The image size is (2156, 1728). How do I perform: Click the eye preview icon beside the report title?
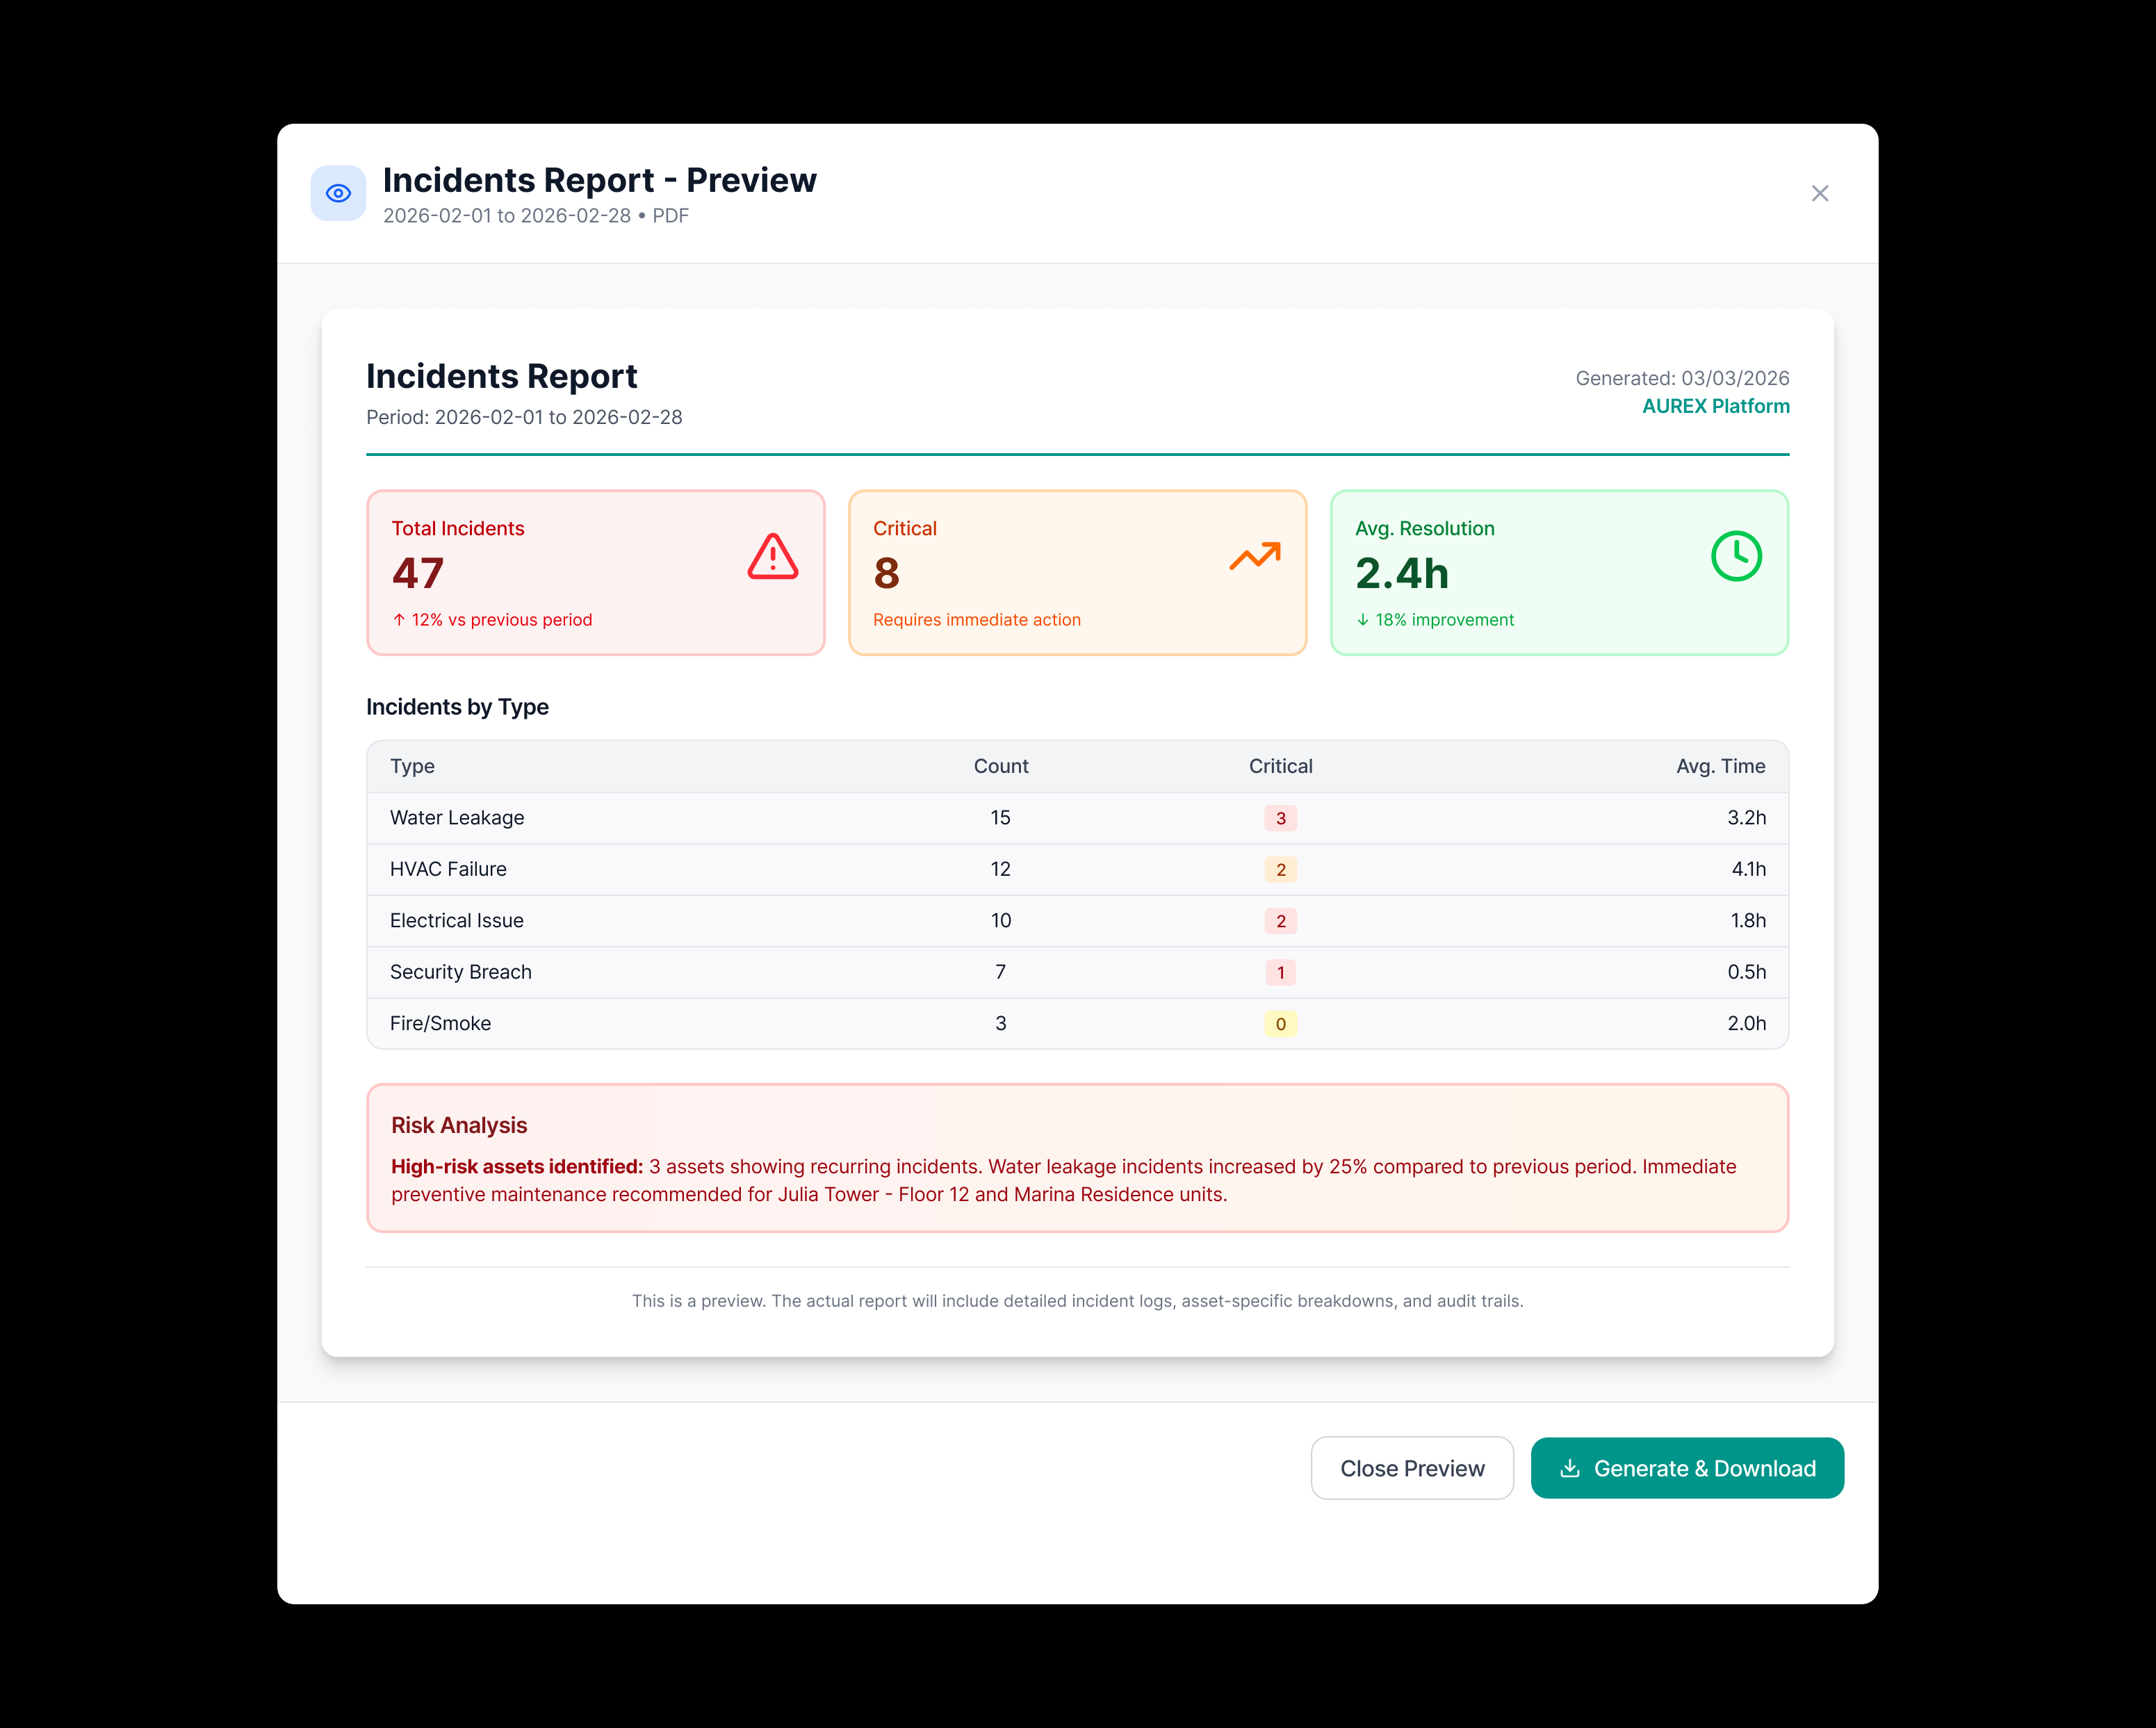coord(338,193)
